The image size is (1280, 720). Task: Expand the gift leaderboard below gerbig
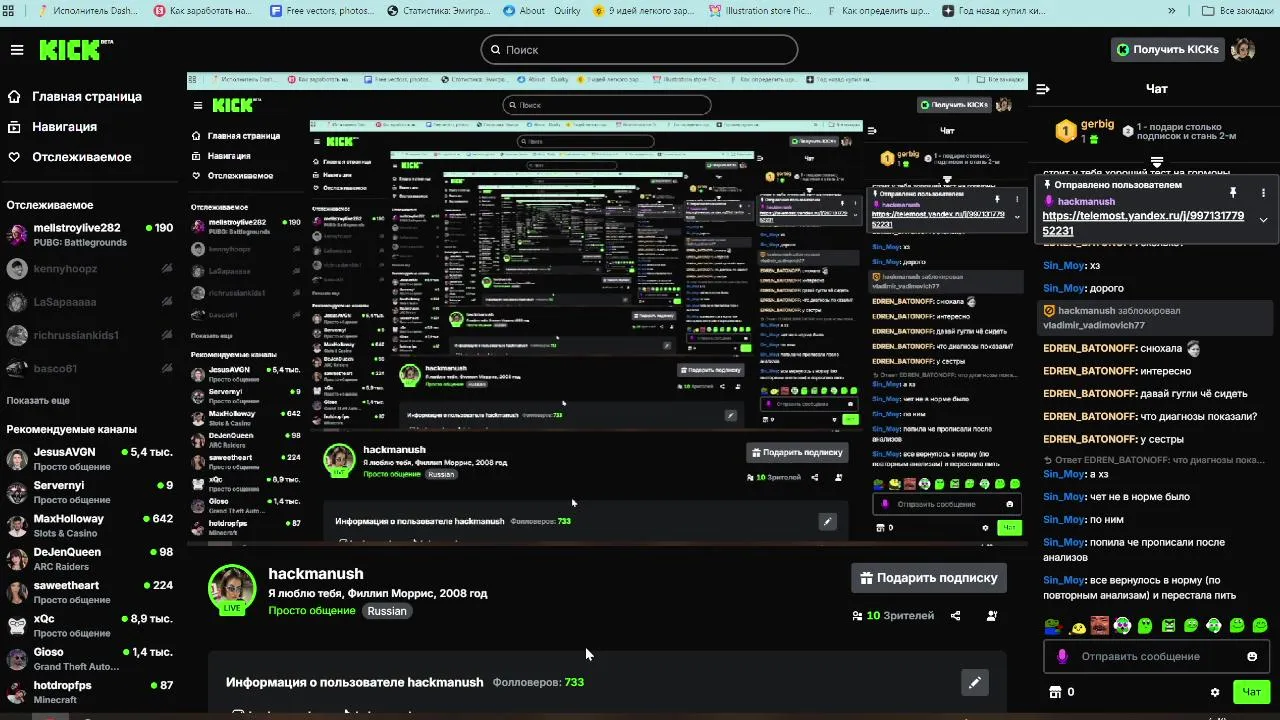[1156, 161]
